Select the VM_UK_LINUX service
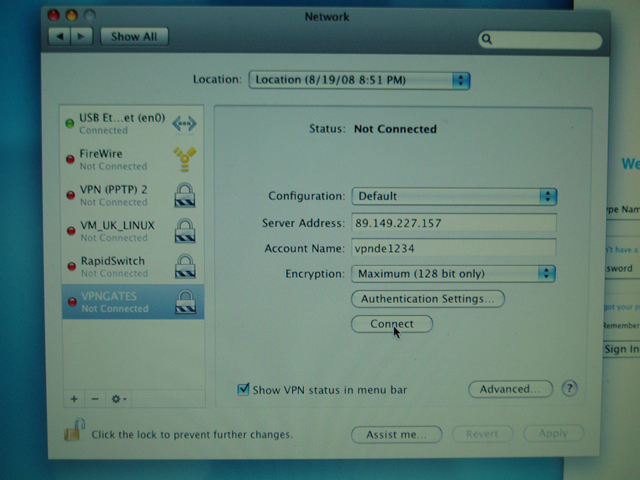640x480 pixels. point(133,231)
